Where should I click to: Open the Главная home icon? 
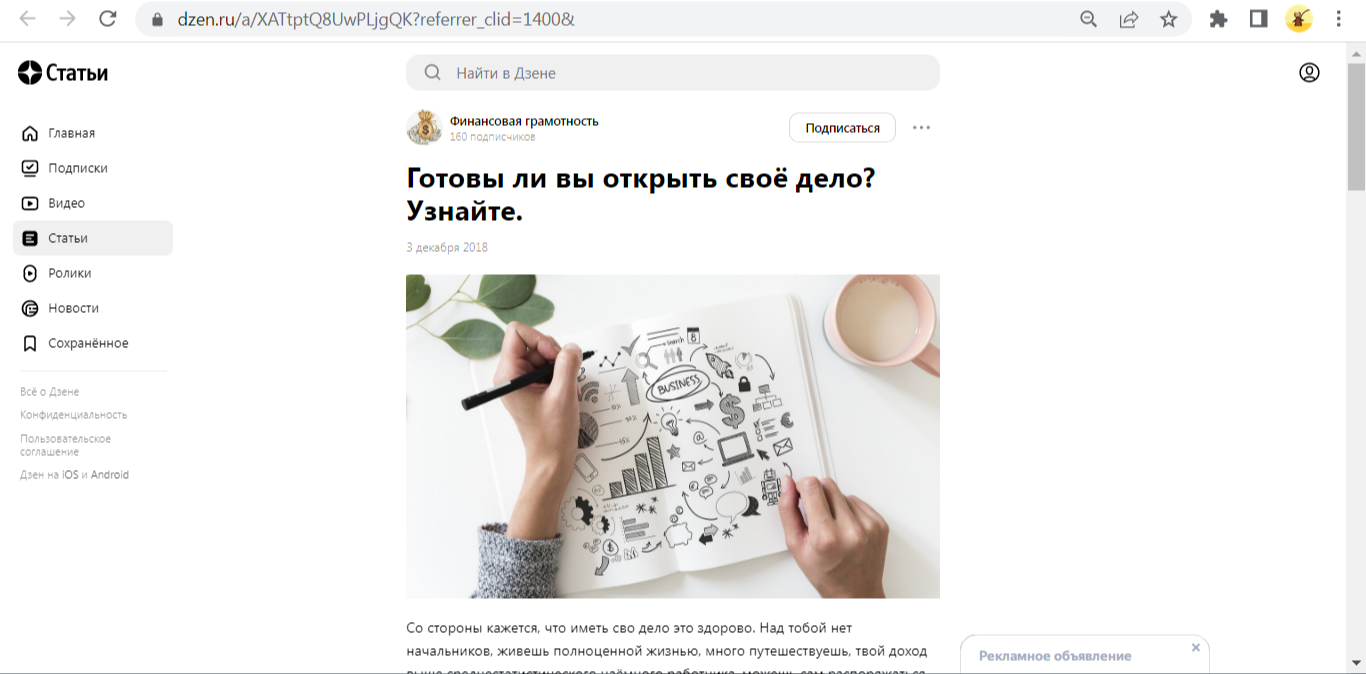tap(30, 133)
